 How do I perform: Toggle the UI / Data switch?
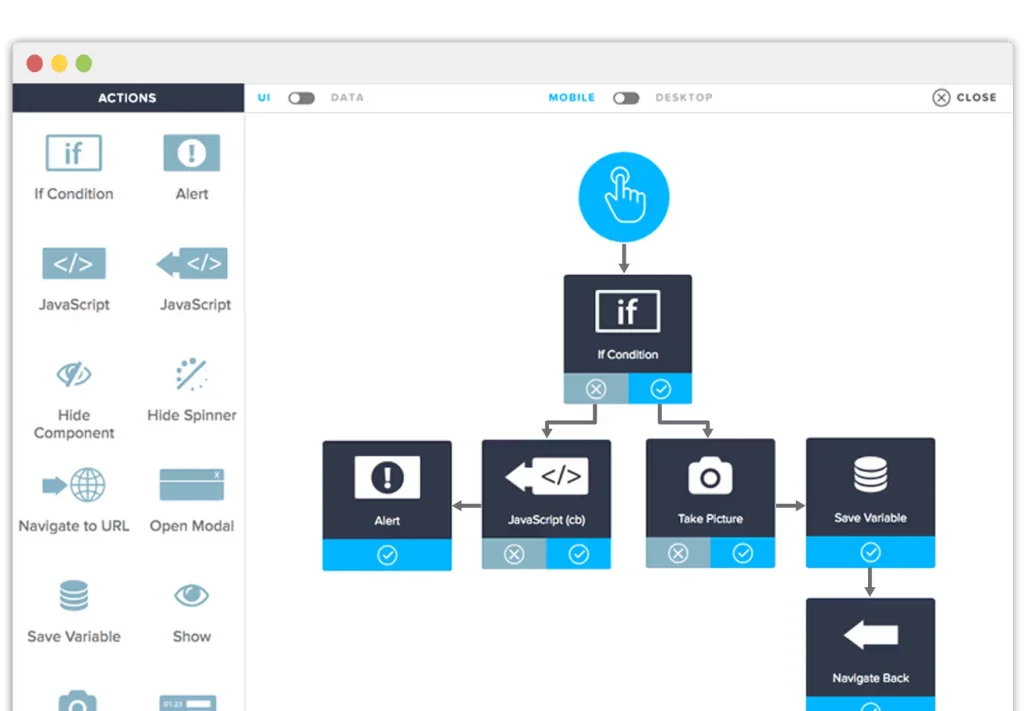point(301,98)
